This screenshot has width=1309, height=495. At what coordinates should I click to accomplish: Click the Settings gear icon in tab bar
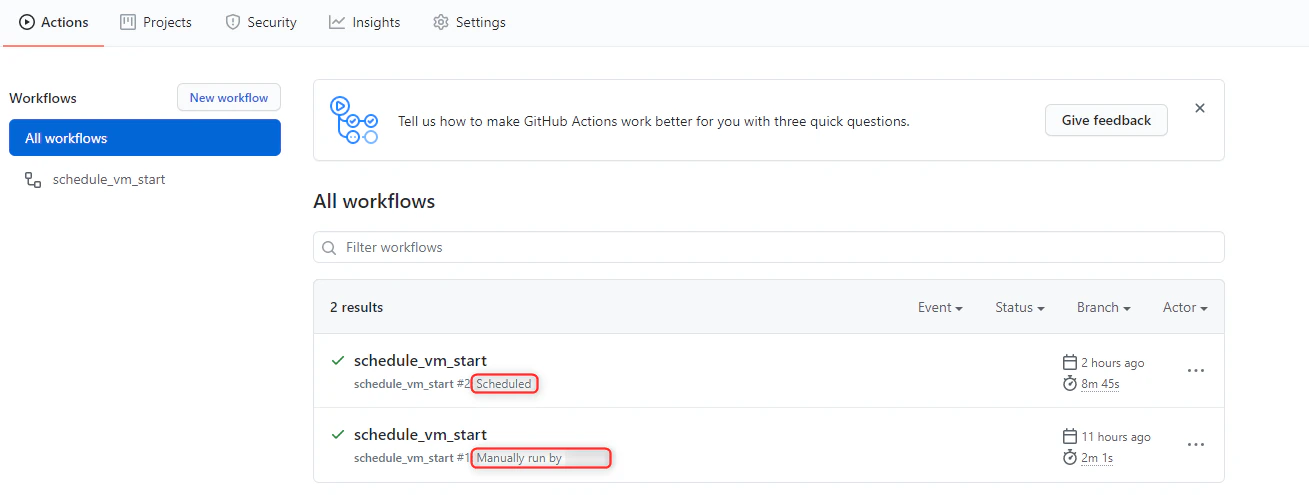[441, 22]
